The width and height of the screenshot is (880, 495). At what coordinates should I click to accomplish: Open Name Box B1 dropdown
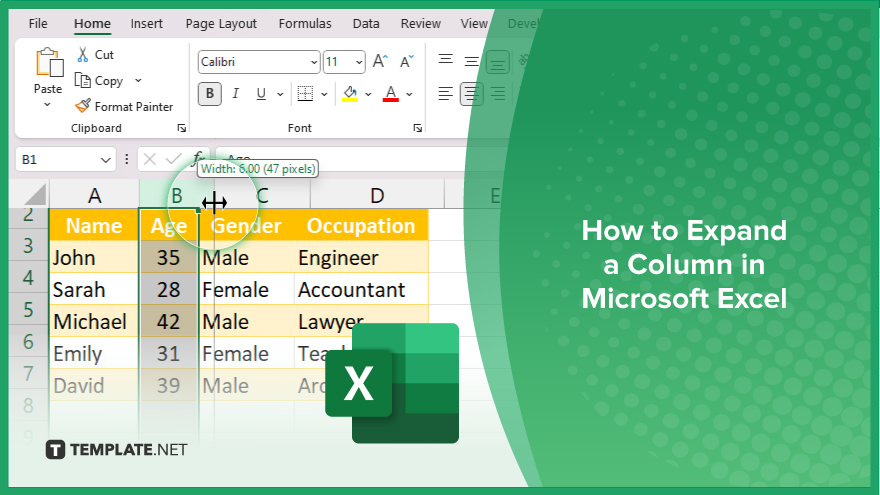pyautogui.click(x=105, y=160)
